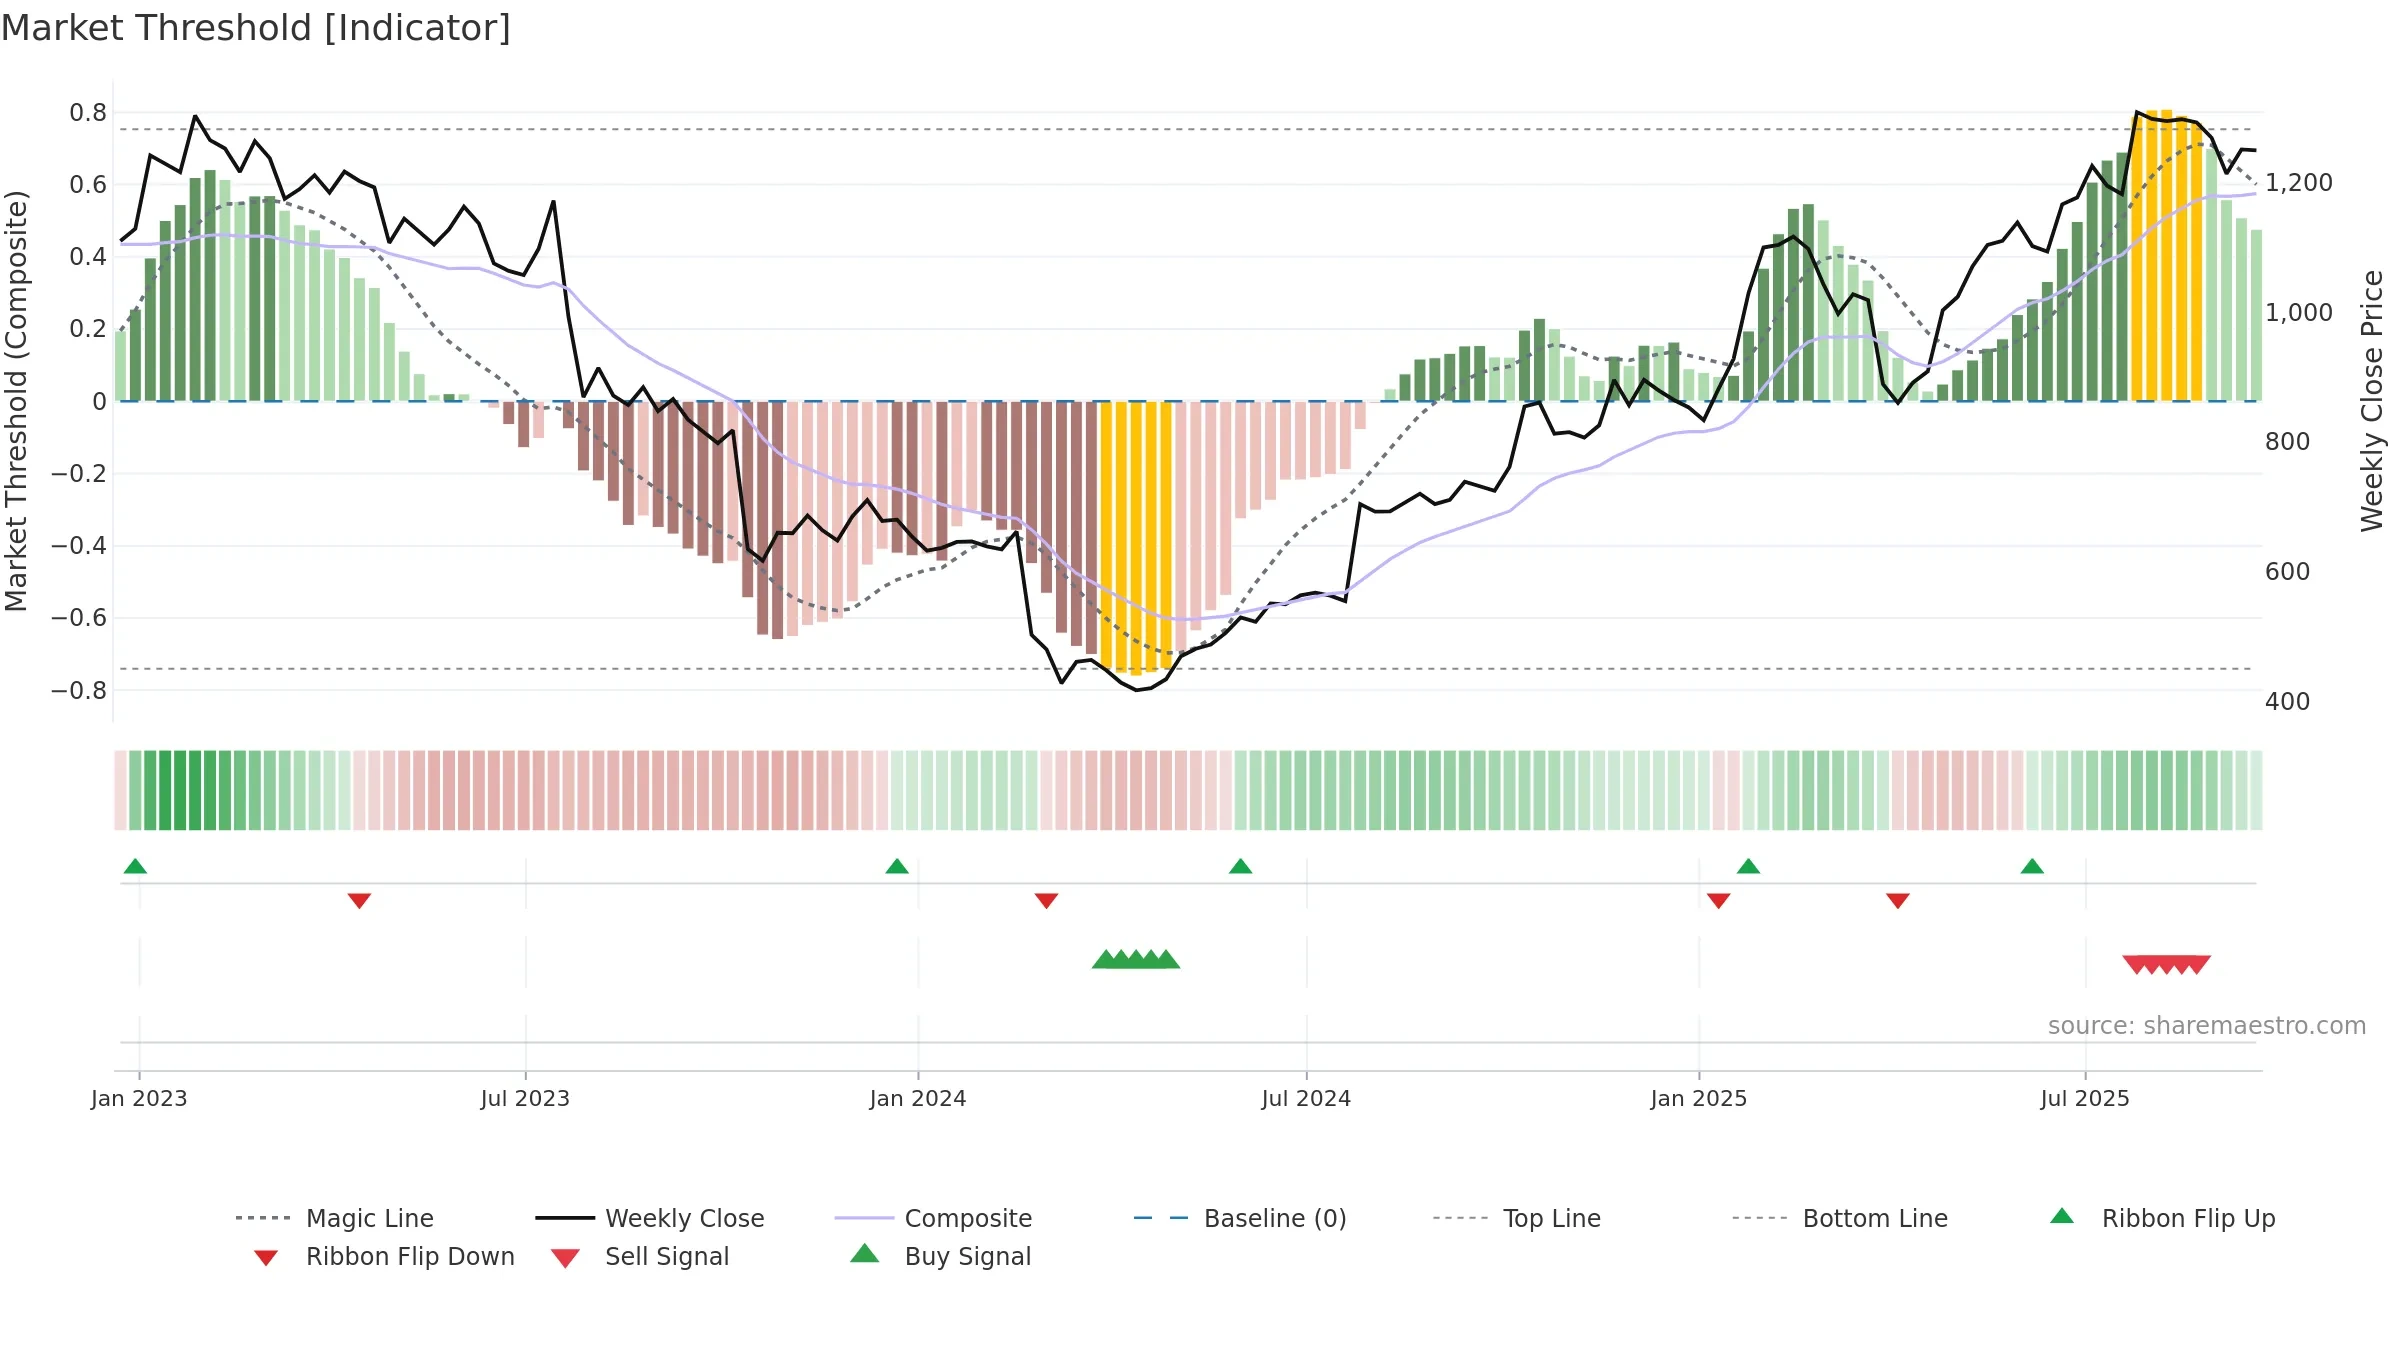Click the 1,200 price axis label

click(2299, 183)
